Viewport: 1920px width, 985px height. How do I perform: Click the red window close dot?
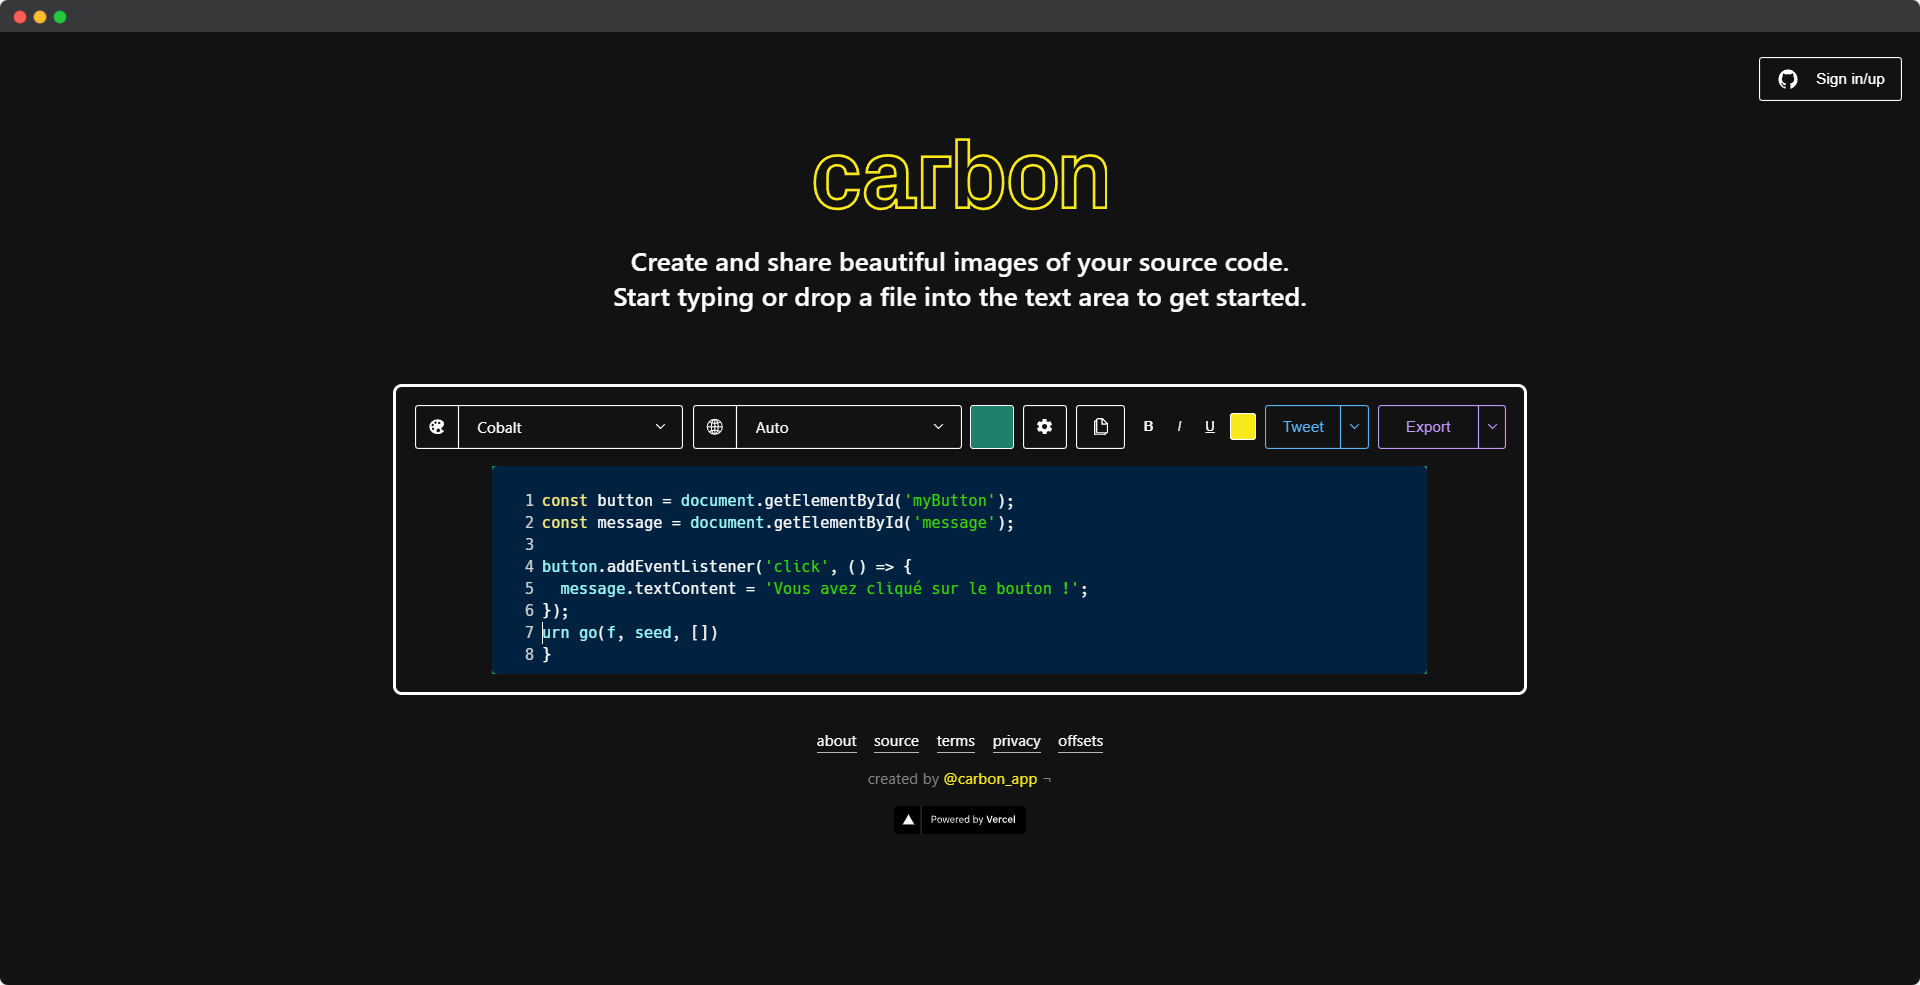pyautogui.click(x=20, y=17)
